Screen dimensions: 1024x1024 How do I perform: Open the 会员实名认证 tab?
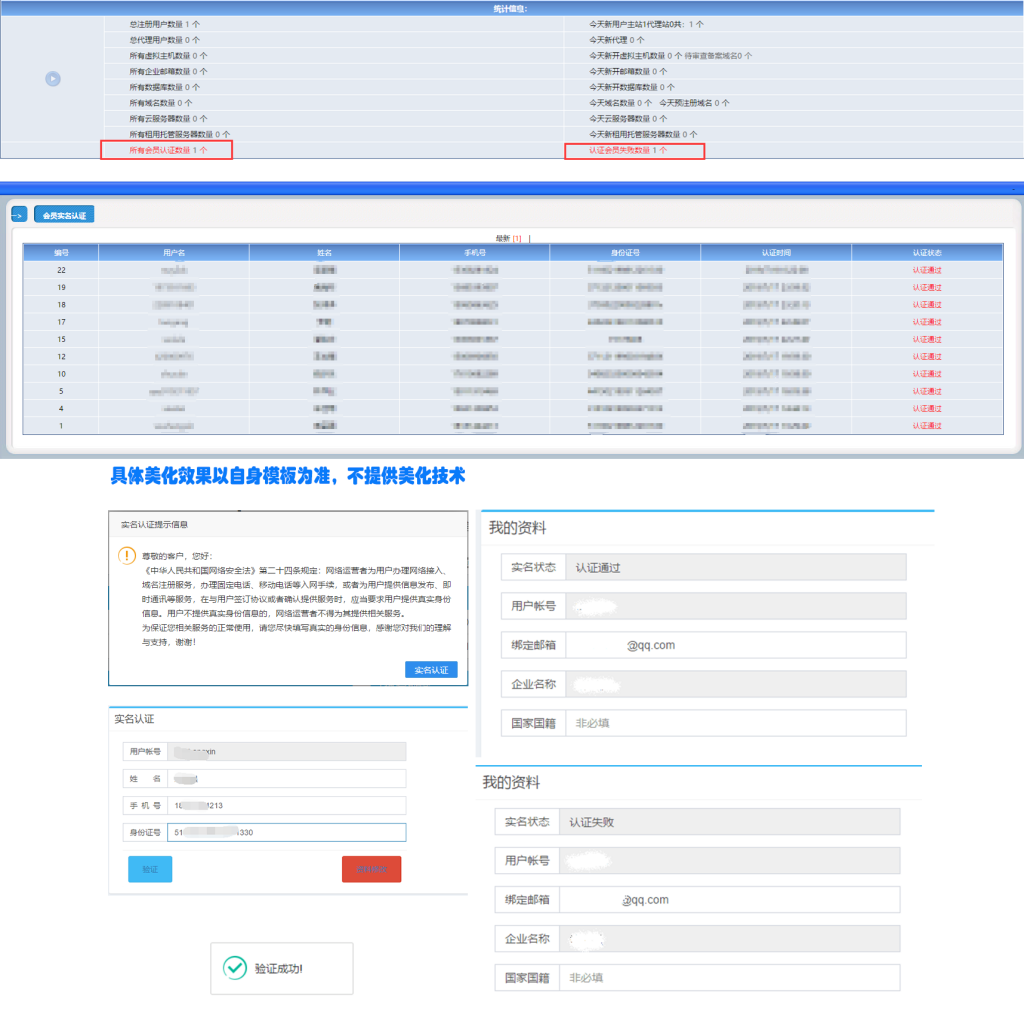click(x=64, y=215)
